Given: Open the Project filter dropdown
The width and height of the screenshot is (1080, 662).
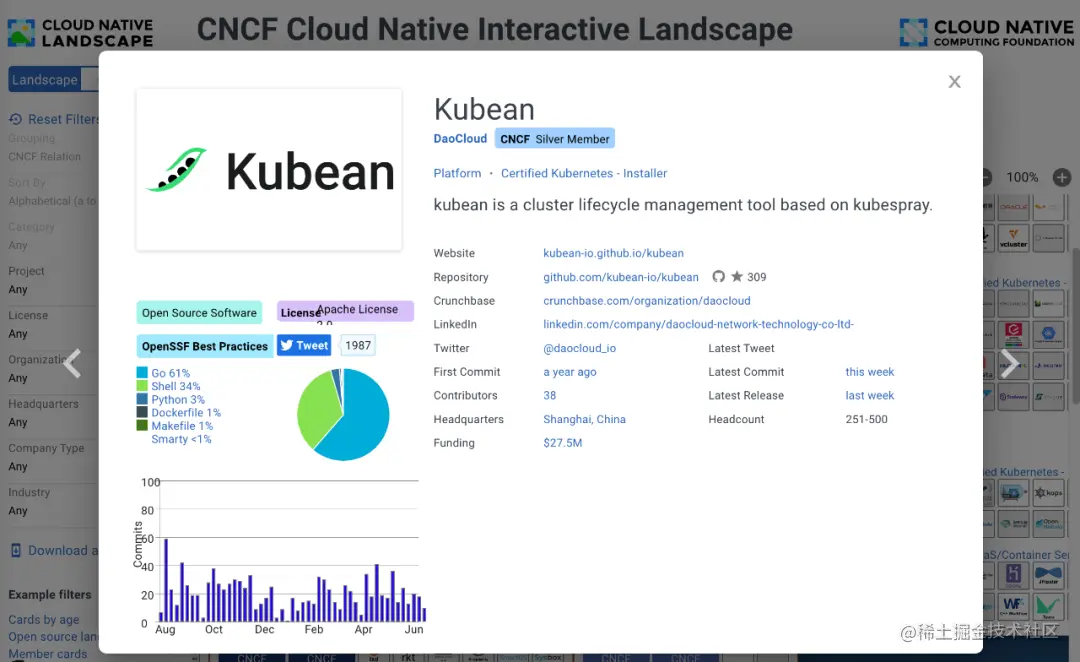Looking at the screenshot, I should coord(52,289).
